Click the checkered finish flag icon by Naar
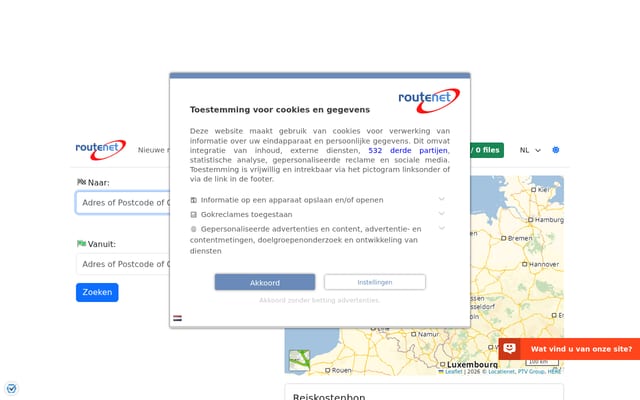Screen dimensions: 640x400 tap(82, 182)
